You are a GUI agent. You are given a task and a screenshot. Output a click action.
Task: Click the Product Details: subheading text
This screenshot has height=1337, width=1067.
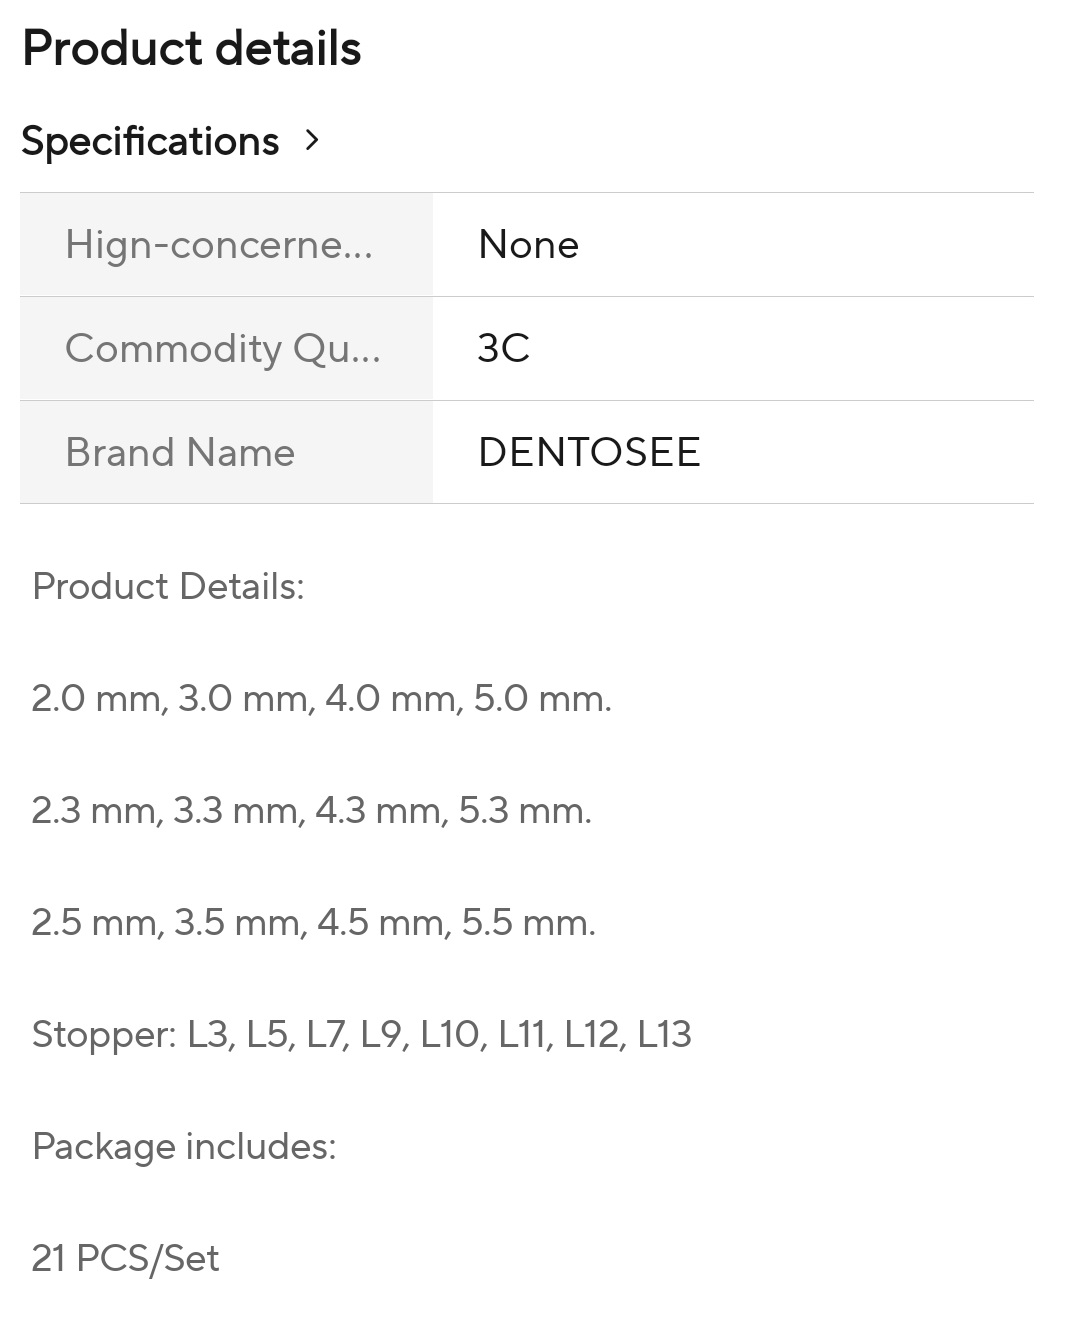tap(168, 586)
